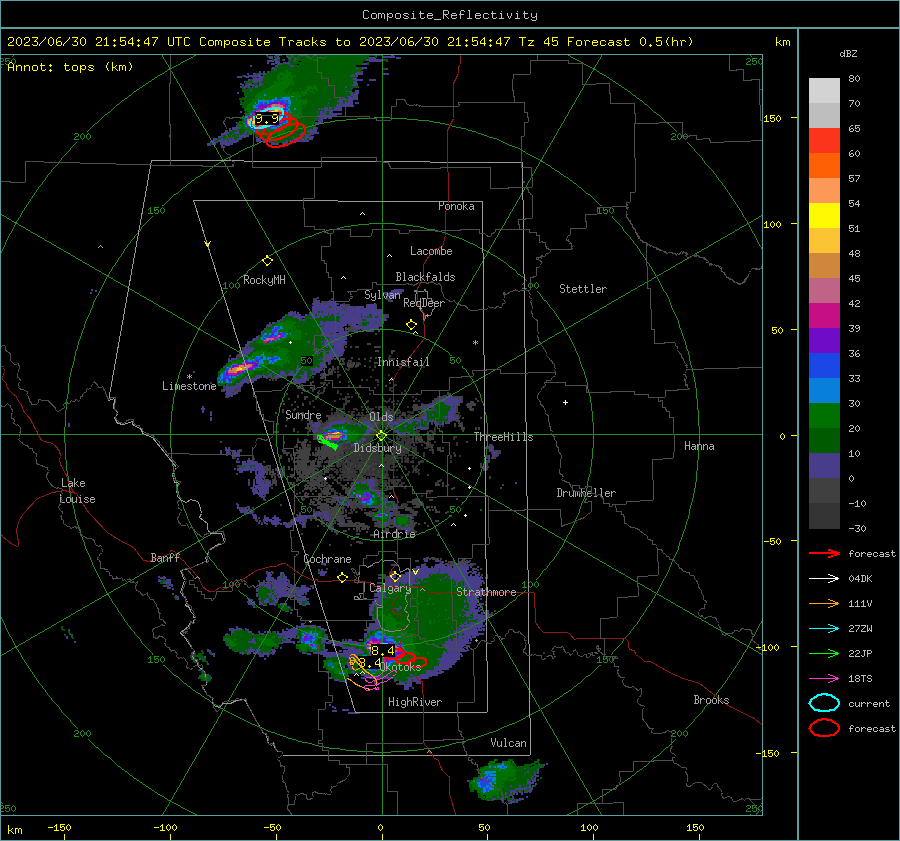Screen dimensions: 900x841
Task: Click the yellow diamond marker near RockyMH
Action: point(267,261)
